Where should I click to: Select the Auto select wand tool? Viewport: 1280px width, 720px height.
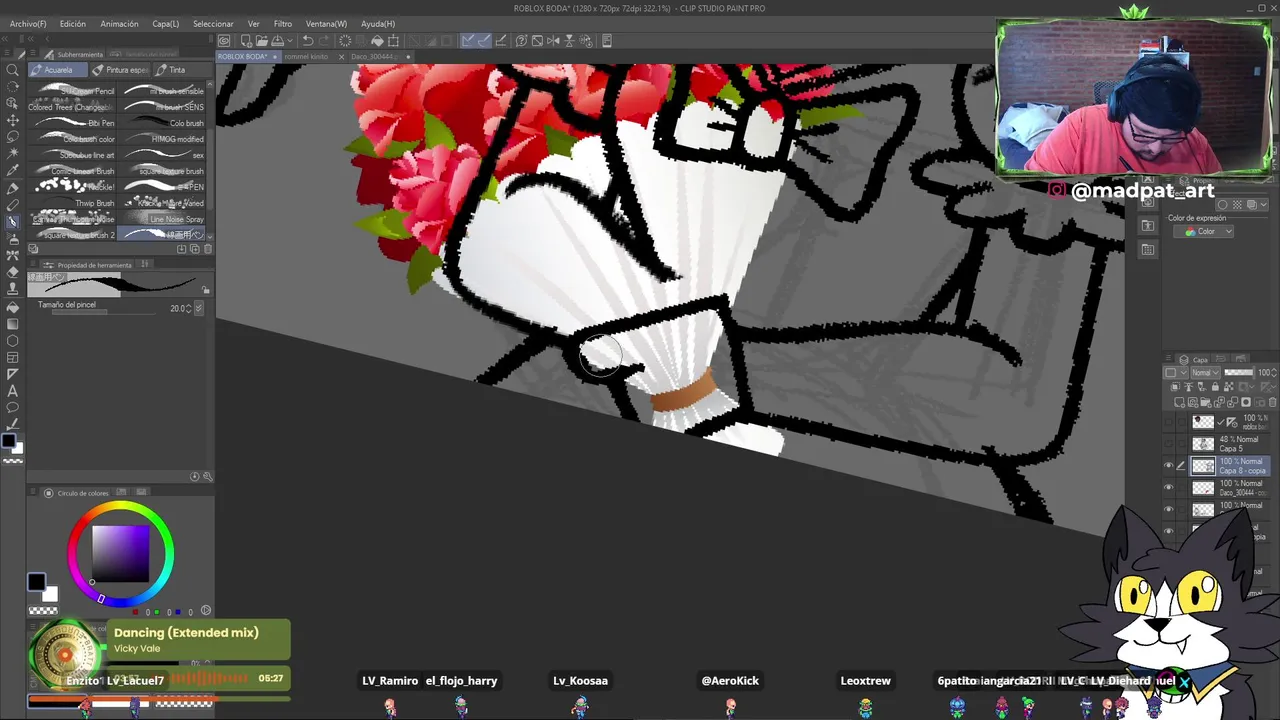[13, 153]
